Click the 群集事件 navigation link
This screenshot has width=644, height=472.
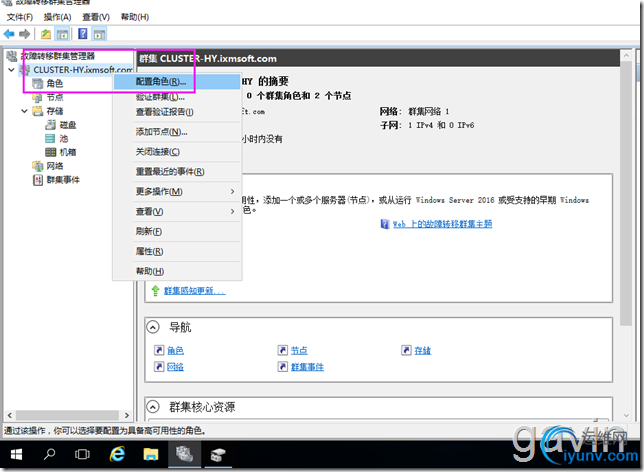point(307,366)
